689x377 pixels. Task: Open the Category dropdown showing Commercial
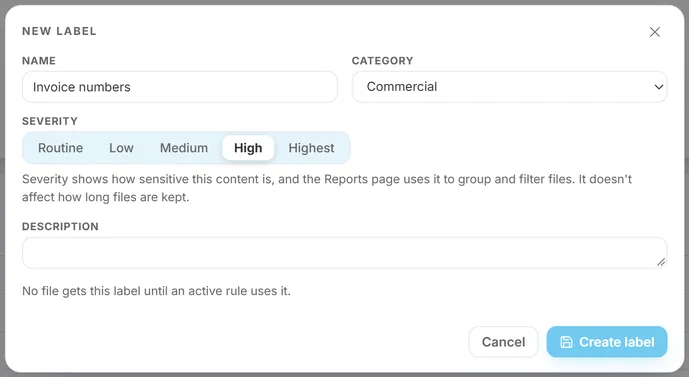[x=509, y=87]
